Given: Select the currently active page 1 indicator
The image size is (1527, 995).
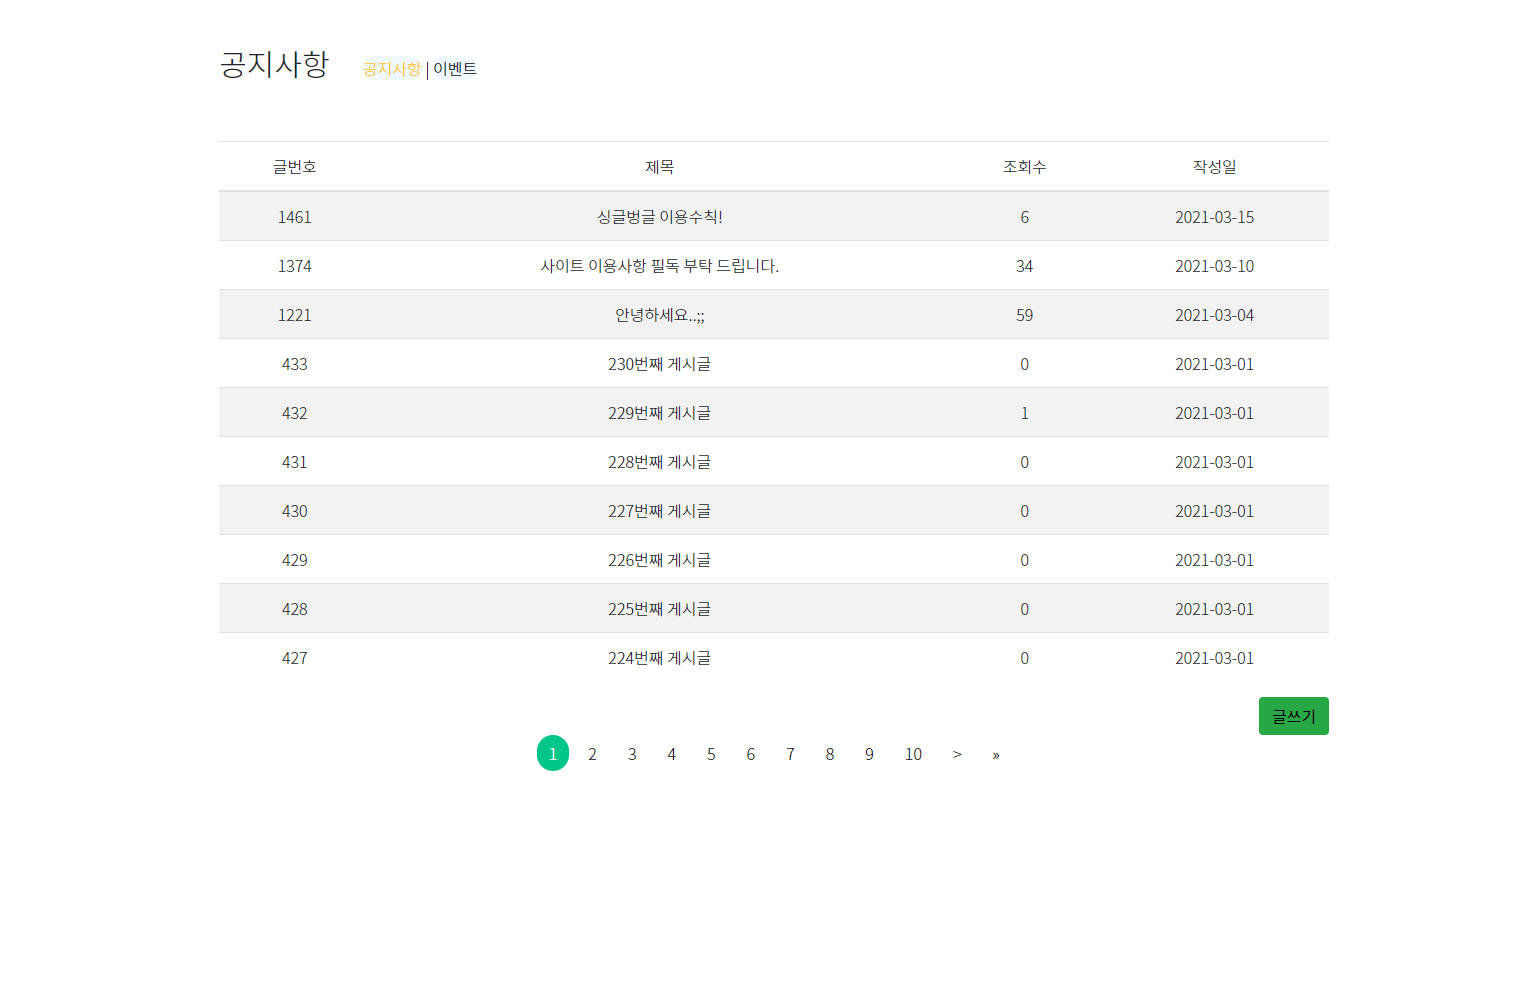Looking at the screenshot, I should pos(552,753).
